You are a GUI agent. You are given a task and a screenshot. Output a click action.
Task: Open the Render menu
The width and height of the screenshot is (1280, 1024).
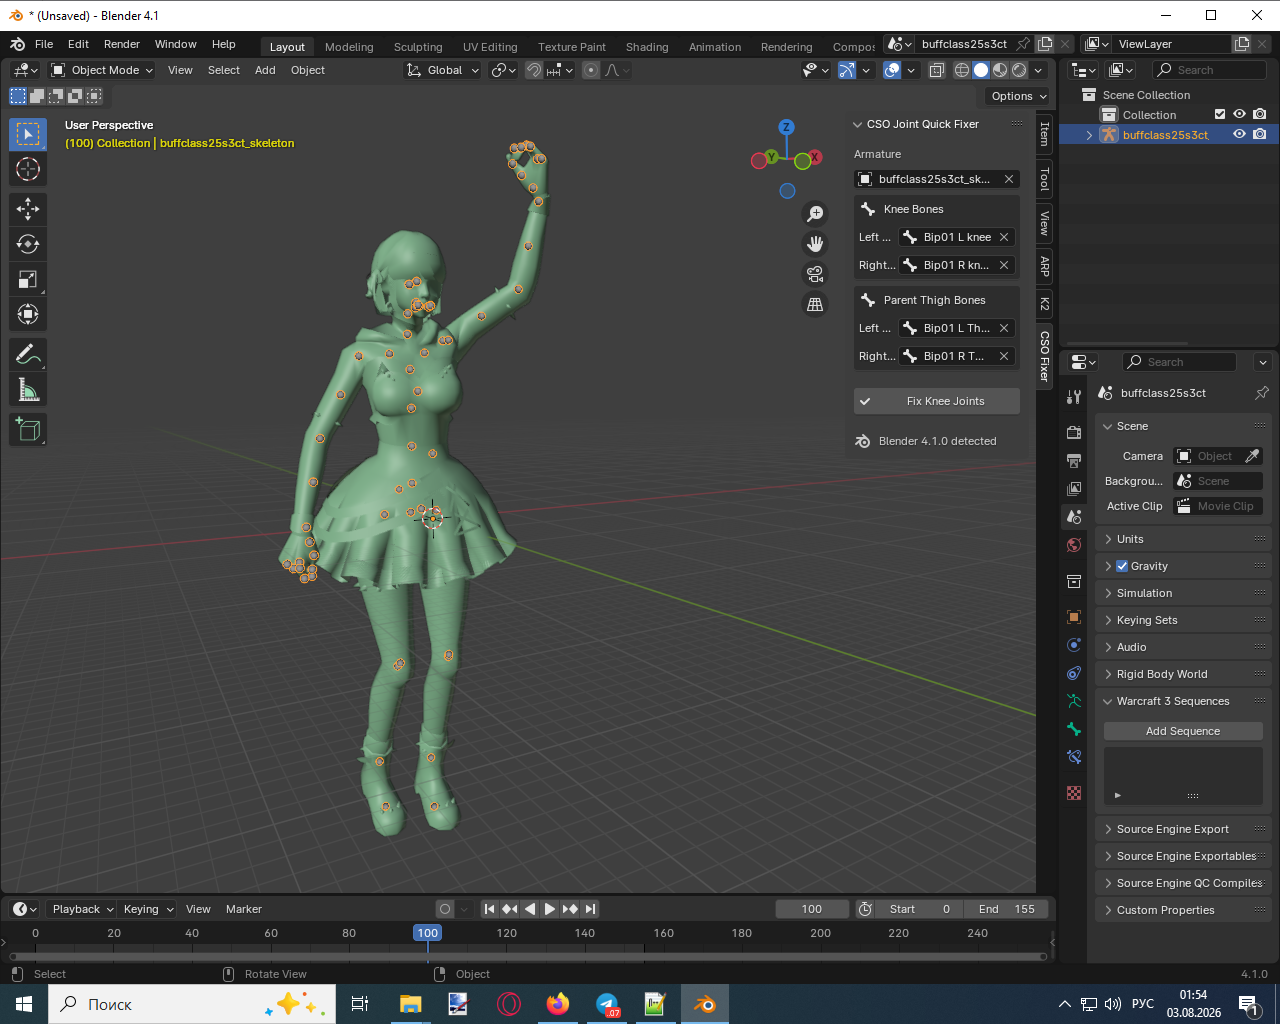122,44
